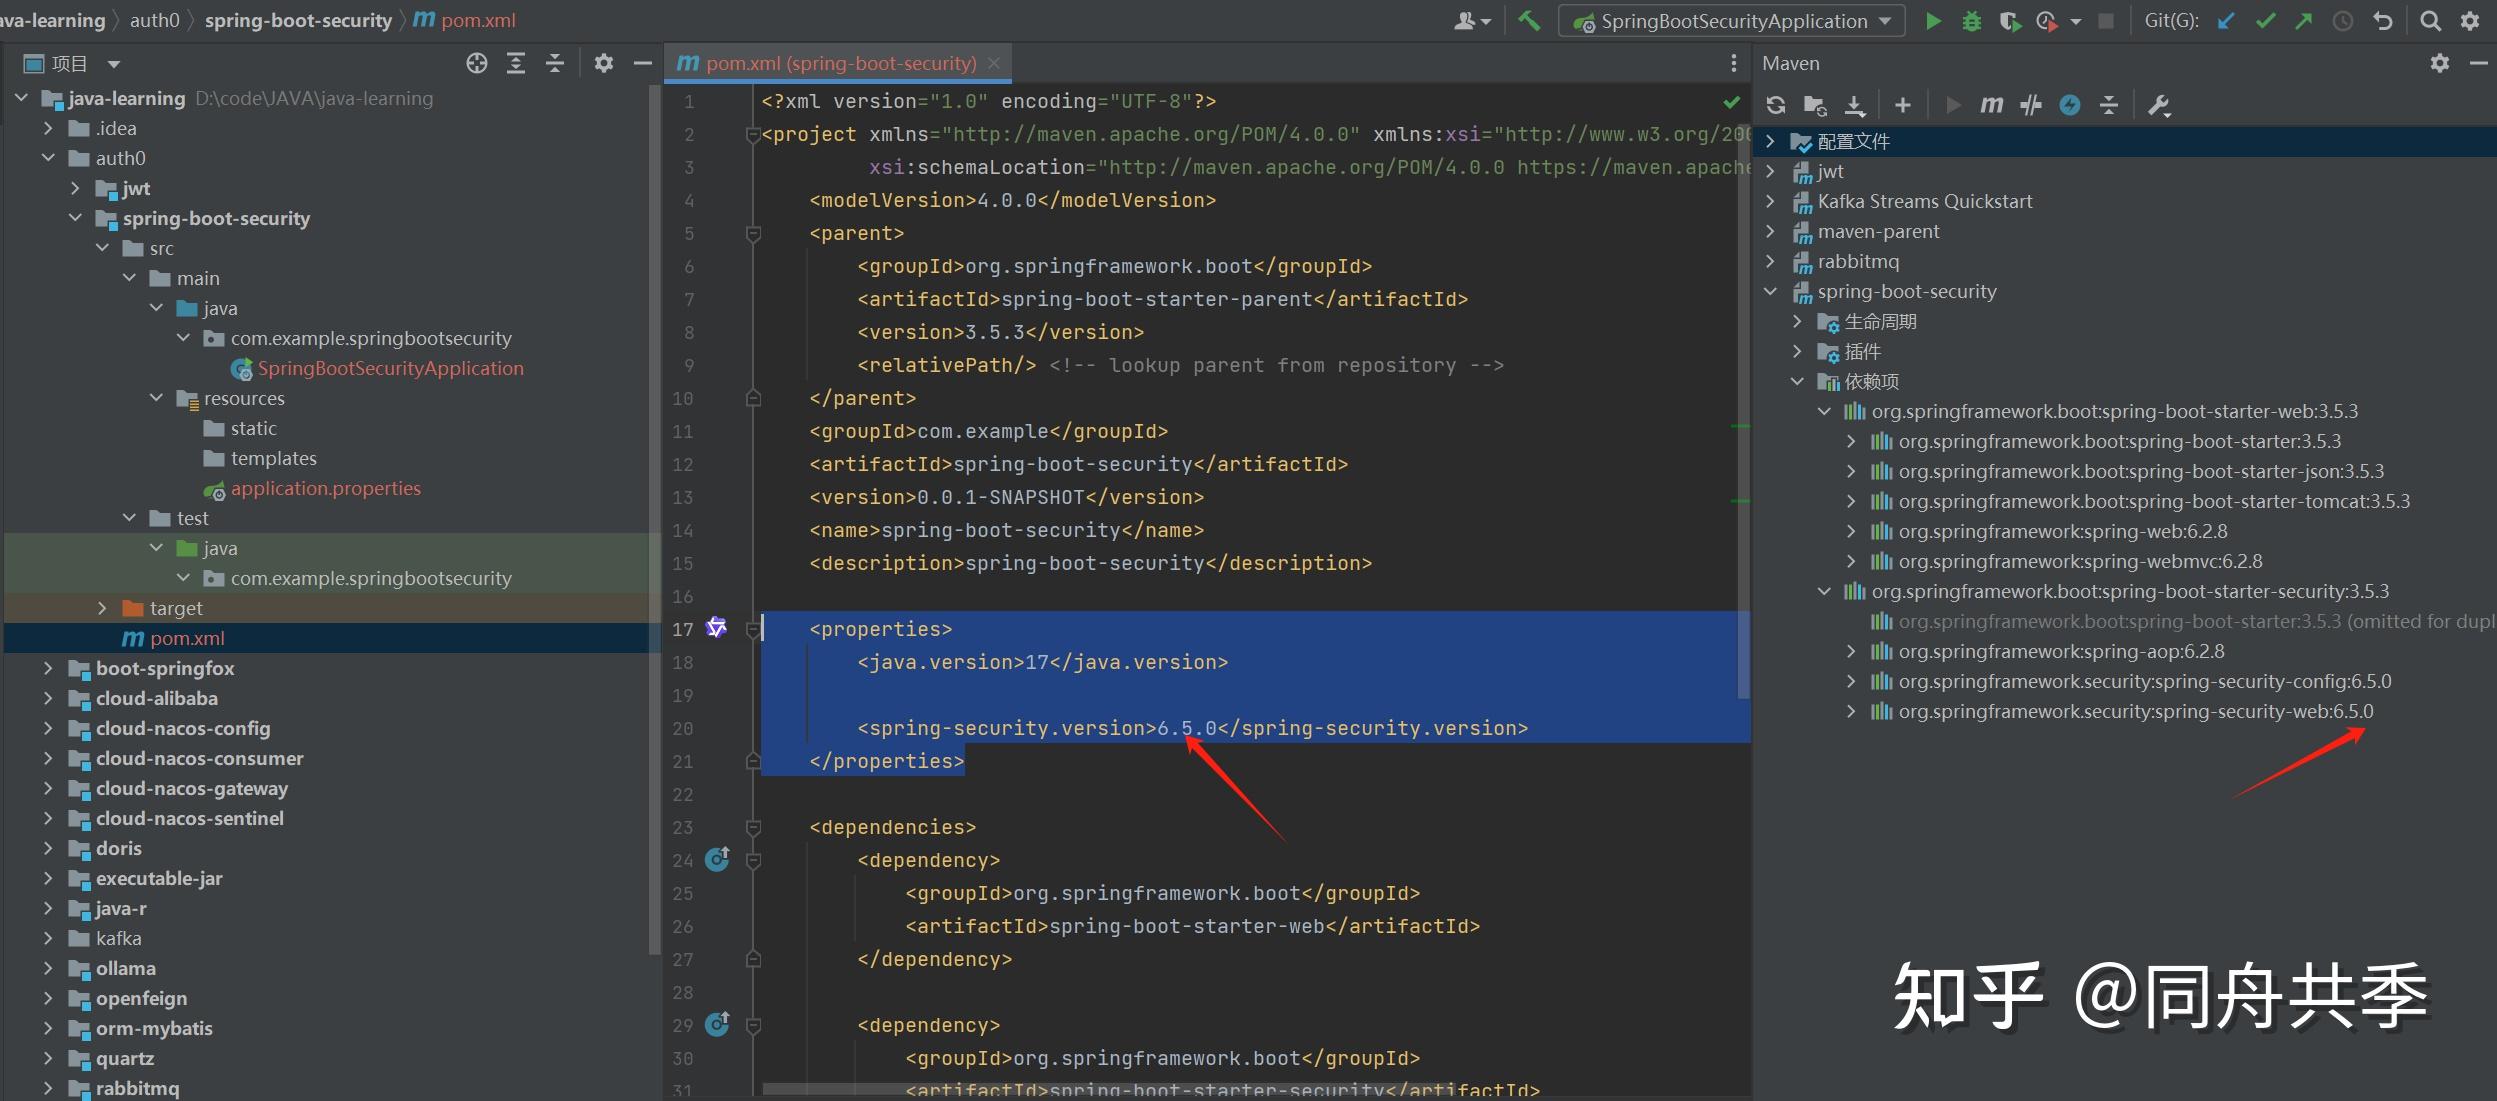2497x1101 pixels.
Task: Click Download Sources and Documentation icon
Action: tap(1855, 105)
